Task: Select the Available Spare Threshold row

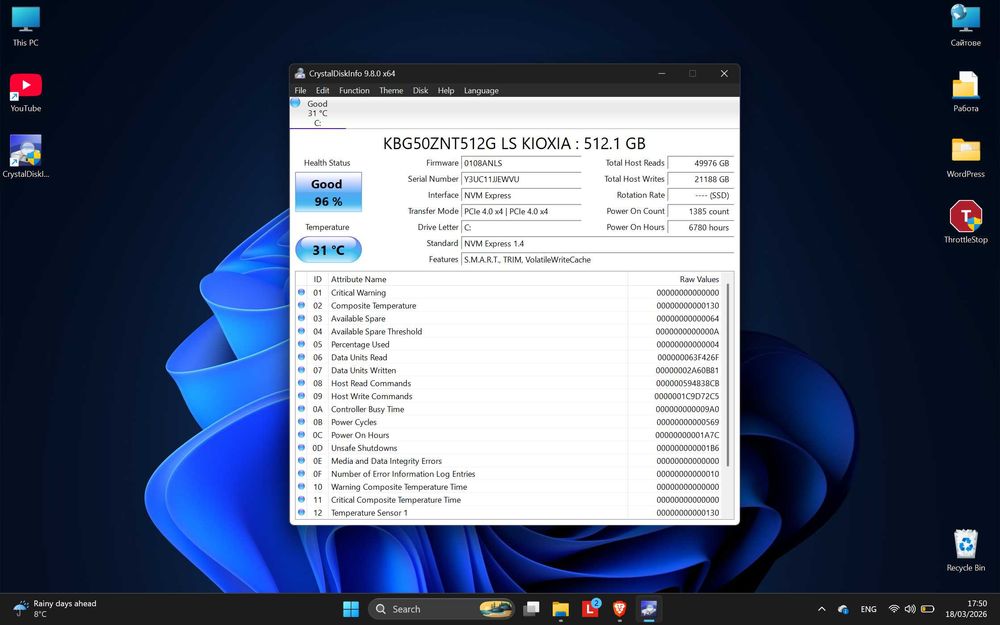Action: click(x=510, y=332)
